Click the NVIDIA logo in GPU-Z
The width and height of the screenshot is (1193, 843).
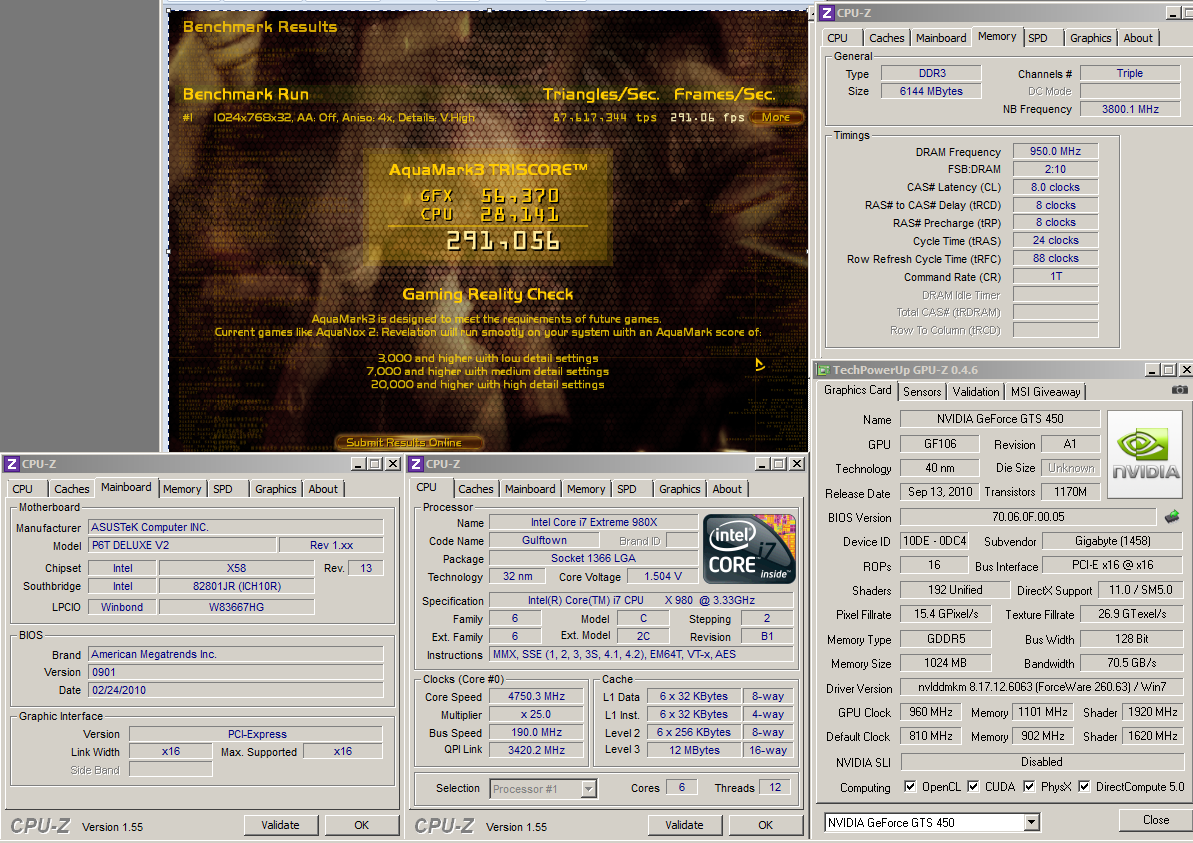click(1145, 454)
